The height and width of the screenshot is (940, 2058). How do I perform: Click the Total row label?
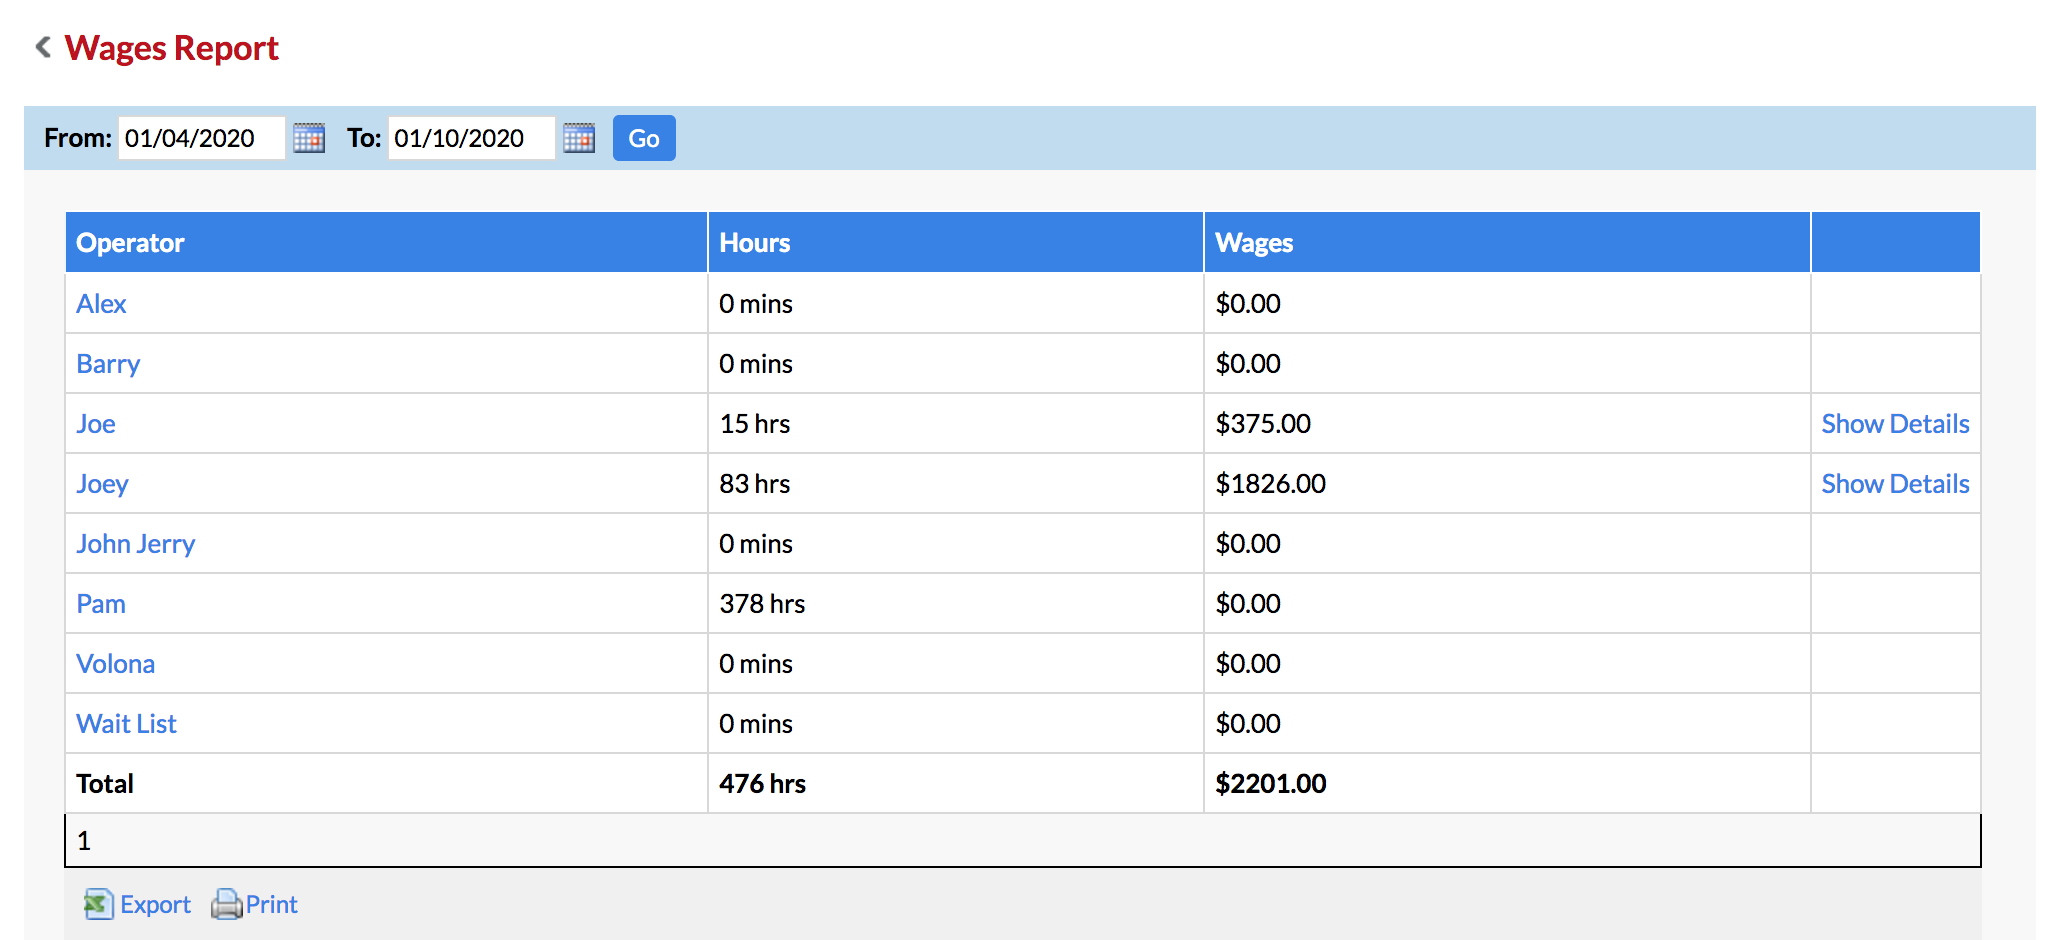[105, 784]
